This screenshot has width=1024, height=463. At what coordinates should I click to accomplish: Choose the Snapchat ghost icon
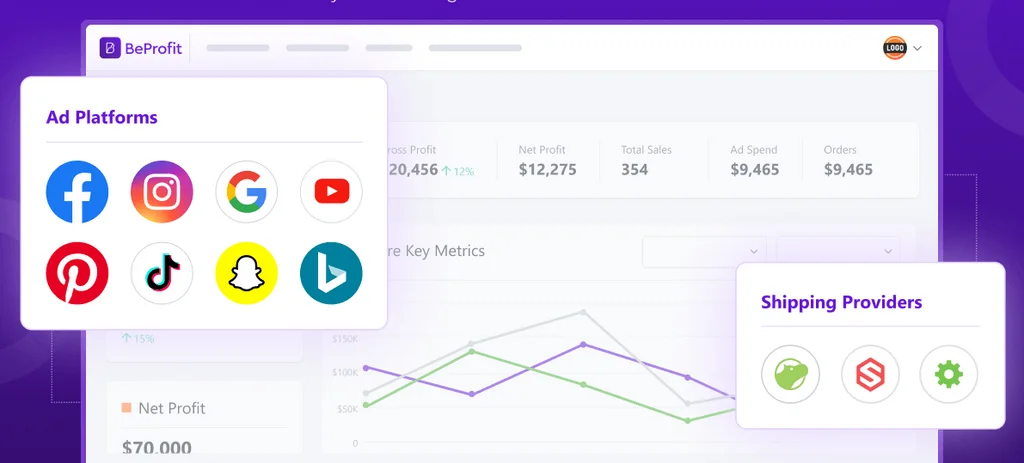coord(247,273)
